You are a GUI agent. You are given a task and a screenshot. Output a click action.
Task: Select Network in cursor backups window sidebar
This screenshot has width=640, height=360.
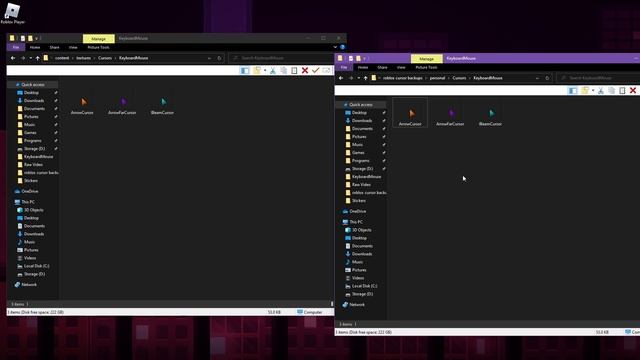pyautogui.click(x=357, y=305)
